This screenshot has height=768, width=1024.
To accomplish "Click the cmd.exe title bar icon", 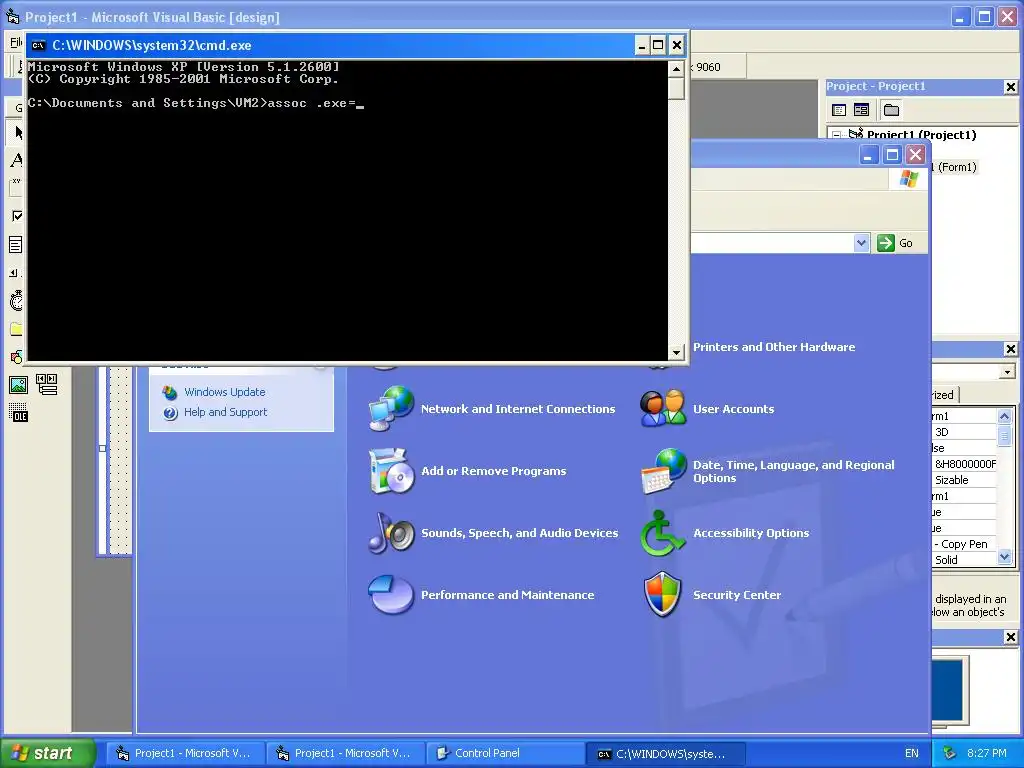I will pos(39,45).
